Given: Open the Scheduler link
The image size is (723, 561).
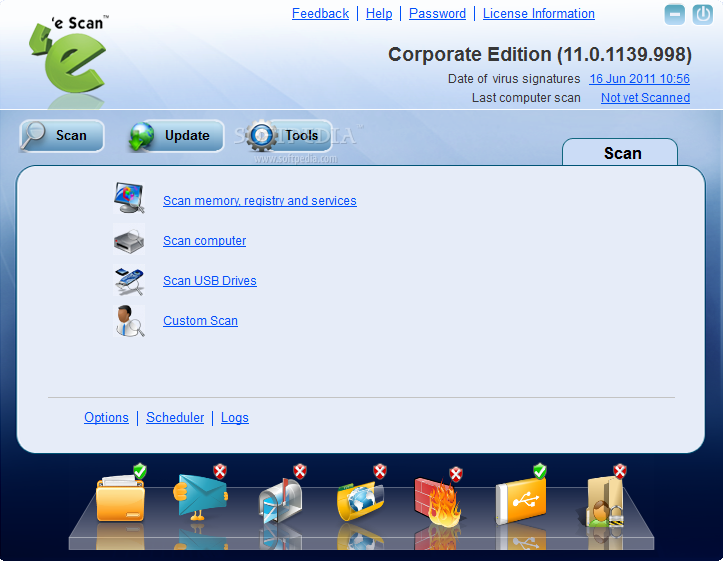Looking at the screenshot, I should click(x=175, y=418).
